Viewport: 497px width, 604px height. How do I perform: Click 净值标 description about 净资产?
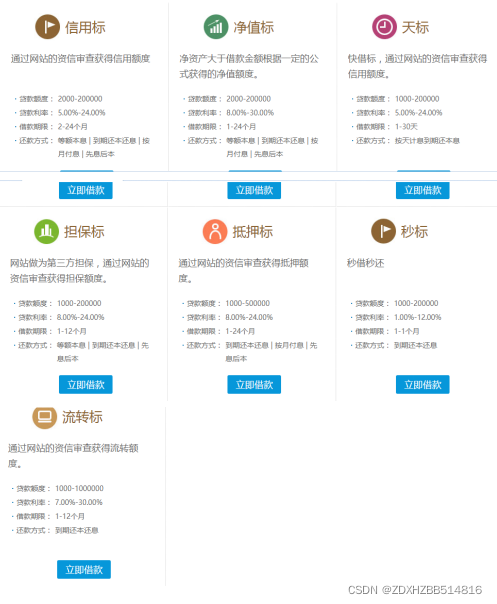[248, 66]
